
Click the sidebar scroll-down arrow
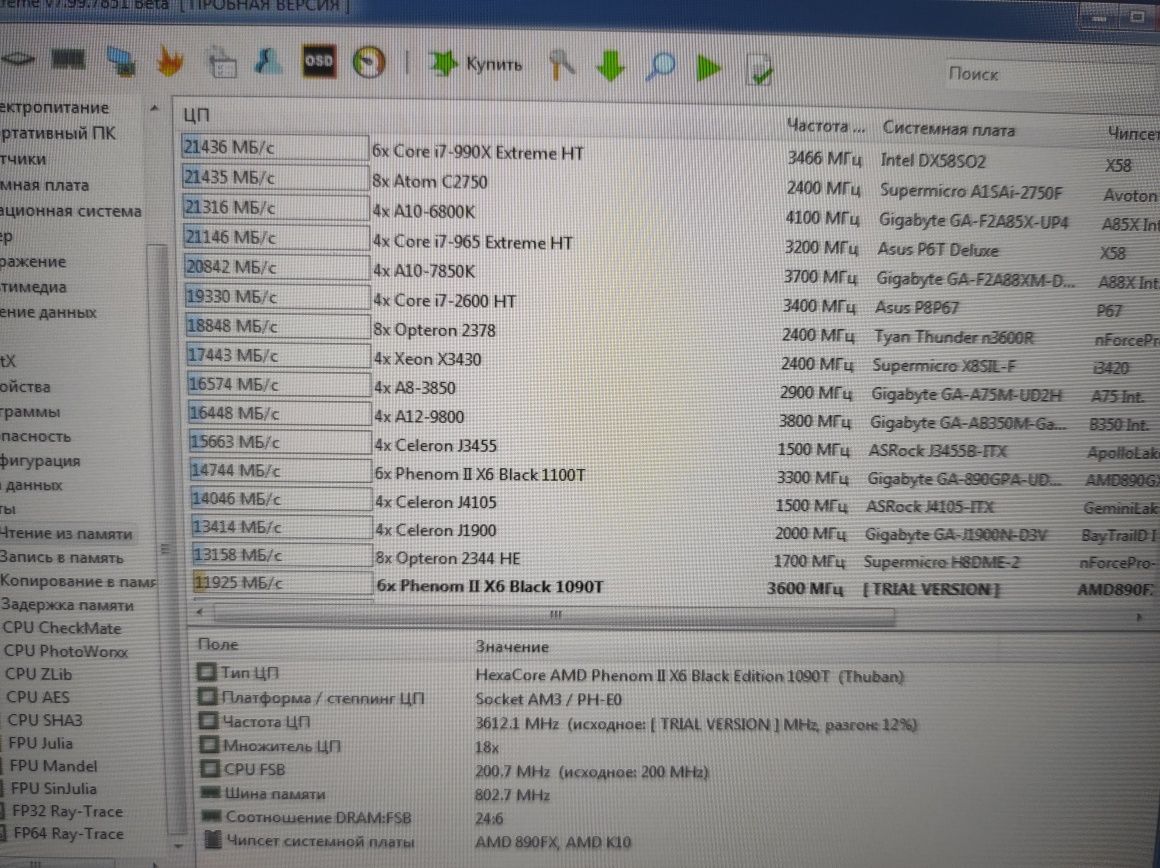click(178, 844)
